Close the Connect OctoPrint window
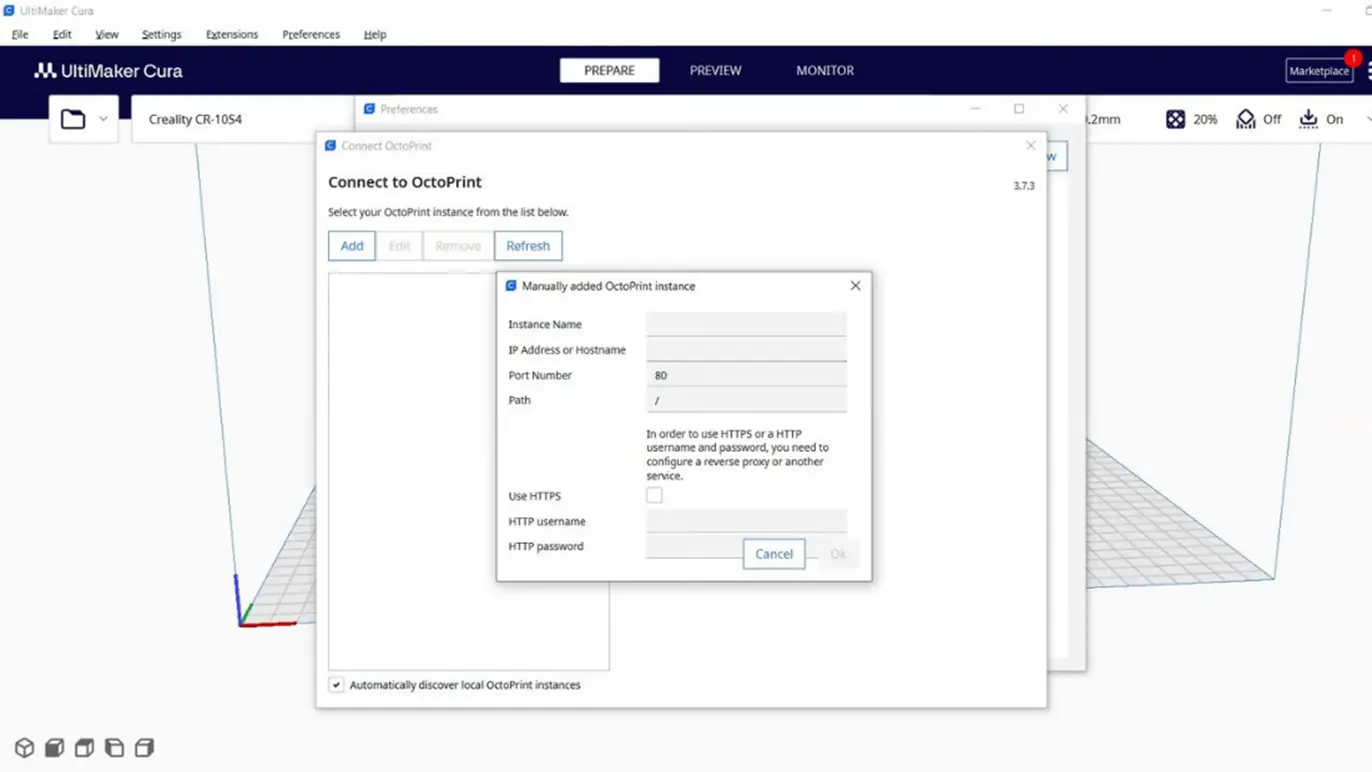This screenshot has height=772, width=1372. 1031,146
